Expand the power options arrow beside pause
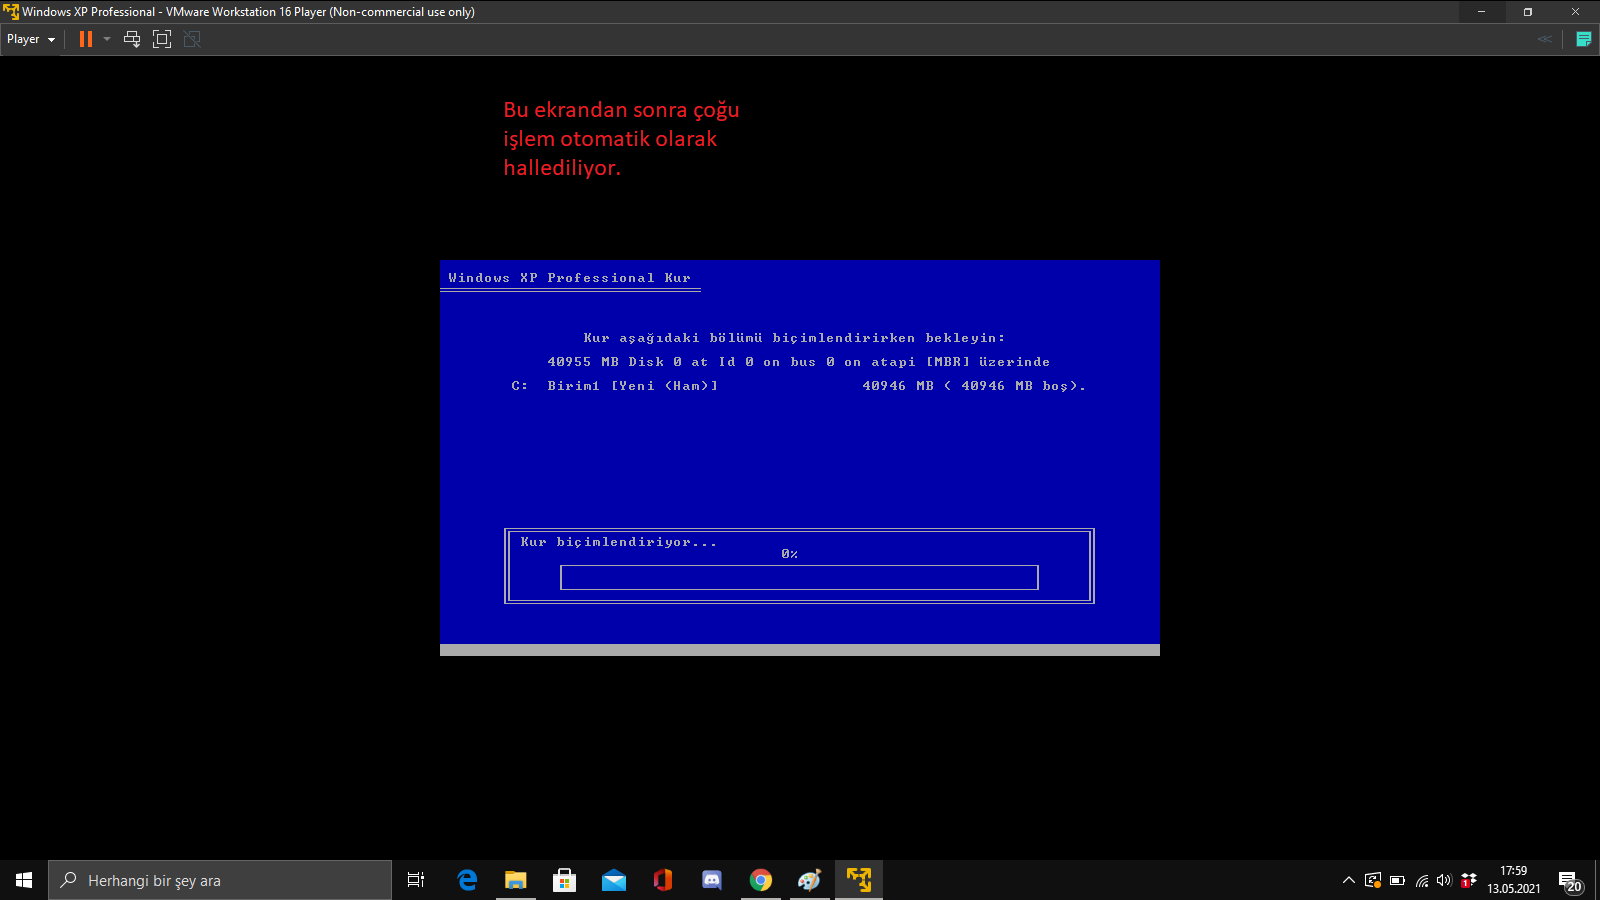 click(x=107, y=39)
